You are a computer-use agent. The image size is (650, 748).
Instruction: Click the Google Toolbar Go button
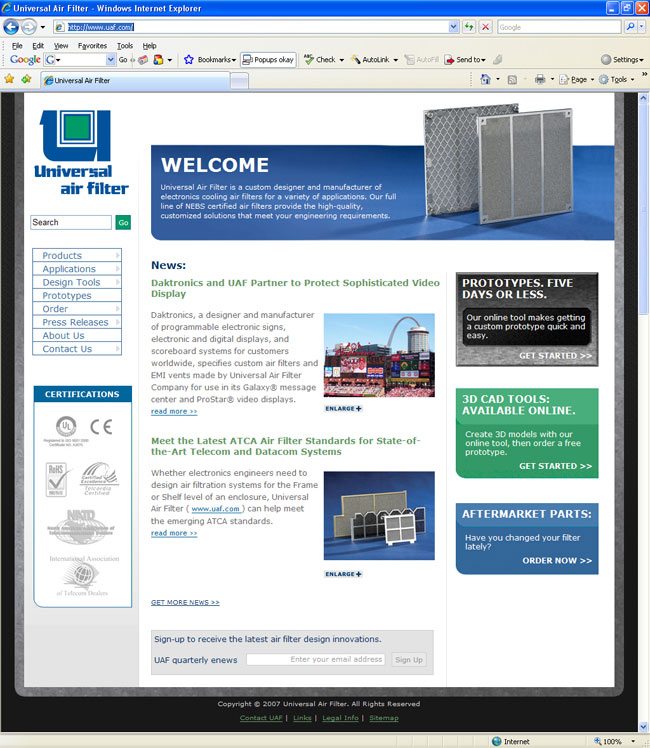pyautogui.click(x=123, y=60)
